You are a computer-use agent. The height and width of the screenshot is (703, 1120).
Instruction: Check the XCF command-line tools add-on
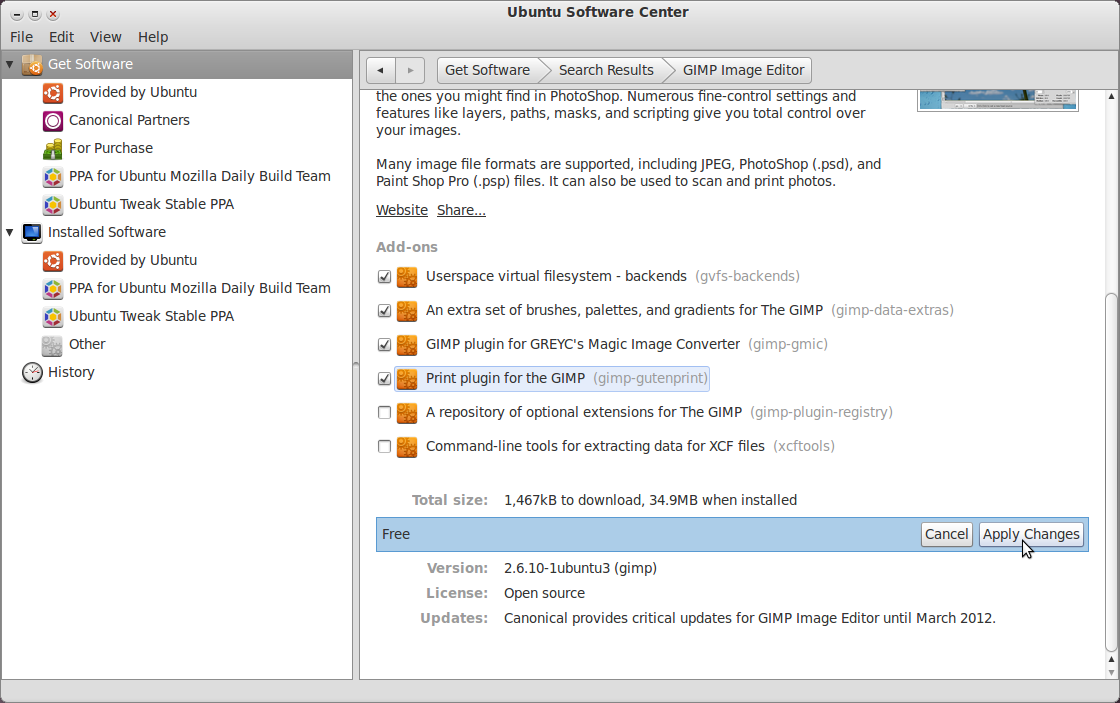(384, 447)
